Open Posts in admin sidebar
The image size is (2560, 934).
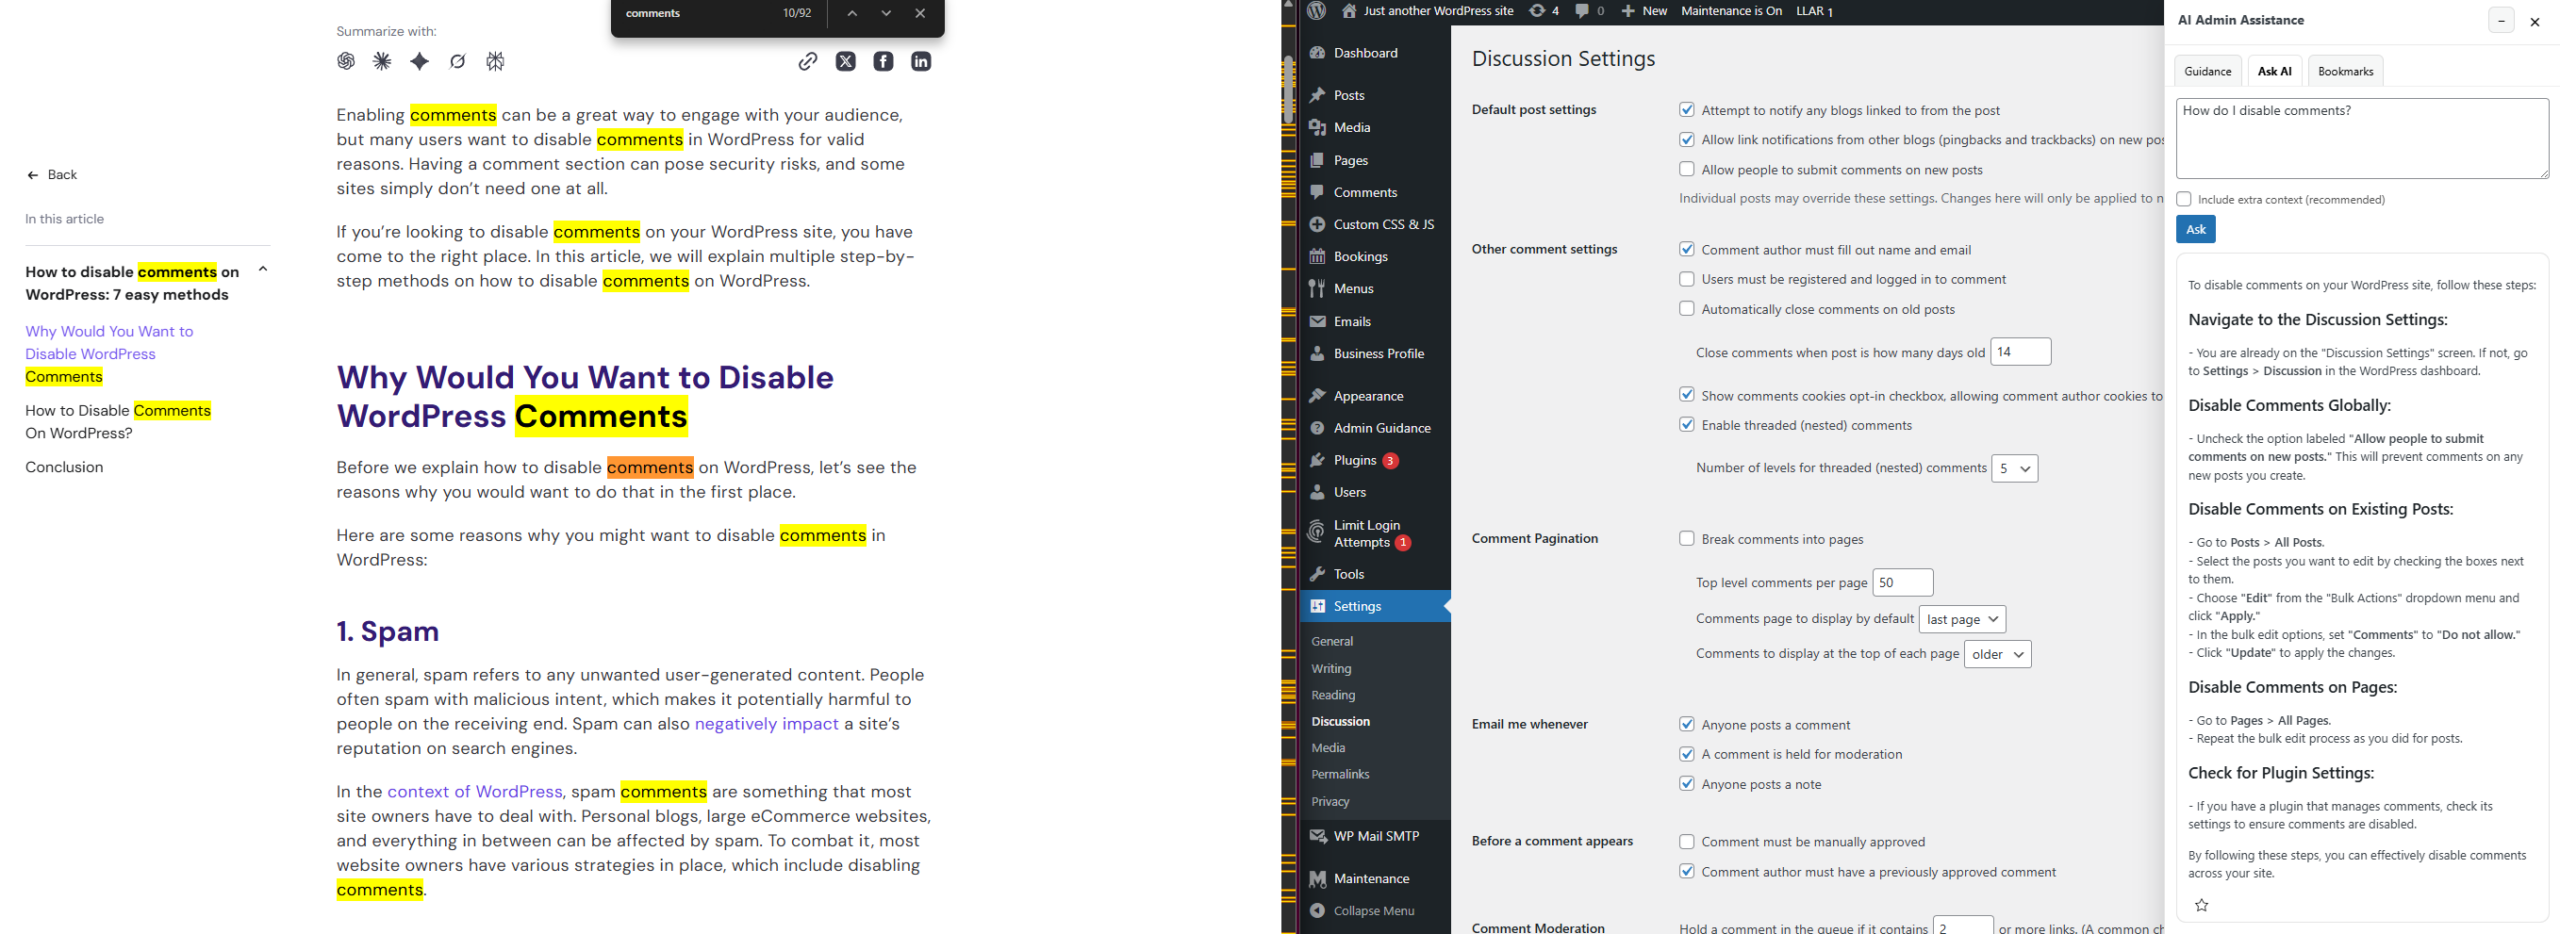point(1375,95)
